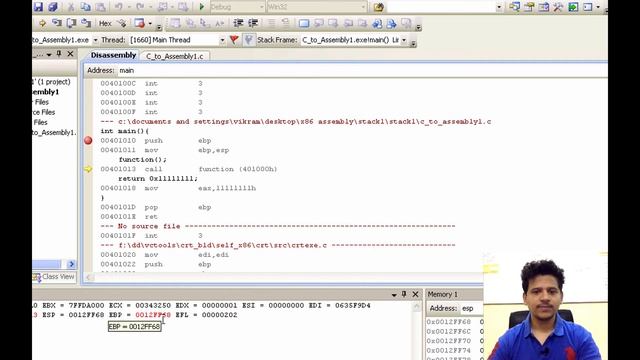Copy using the toolbar copy icon

(x=85, y=7)
